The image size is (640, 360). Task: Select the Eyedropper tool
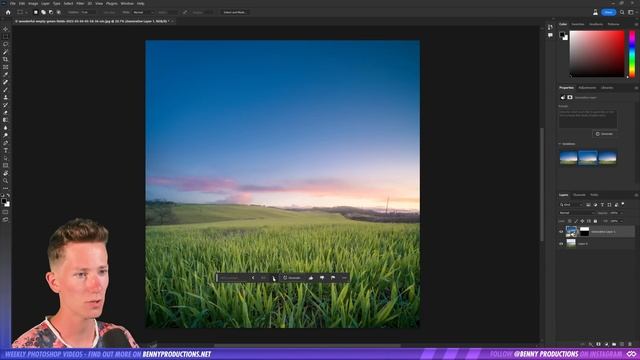(x=5, y=75)
